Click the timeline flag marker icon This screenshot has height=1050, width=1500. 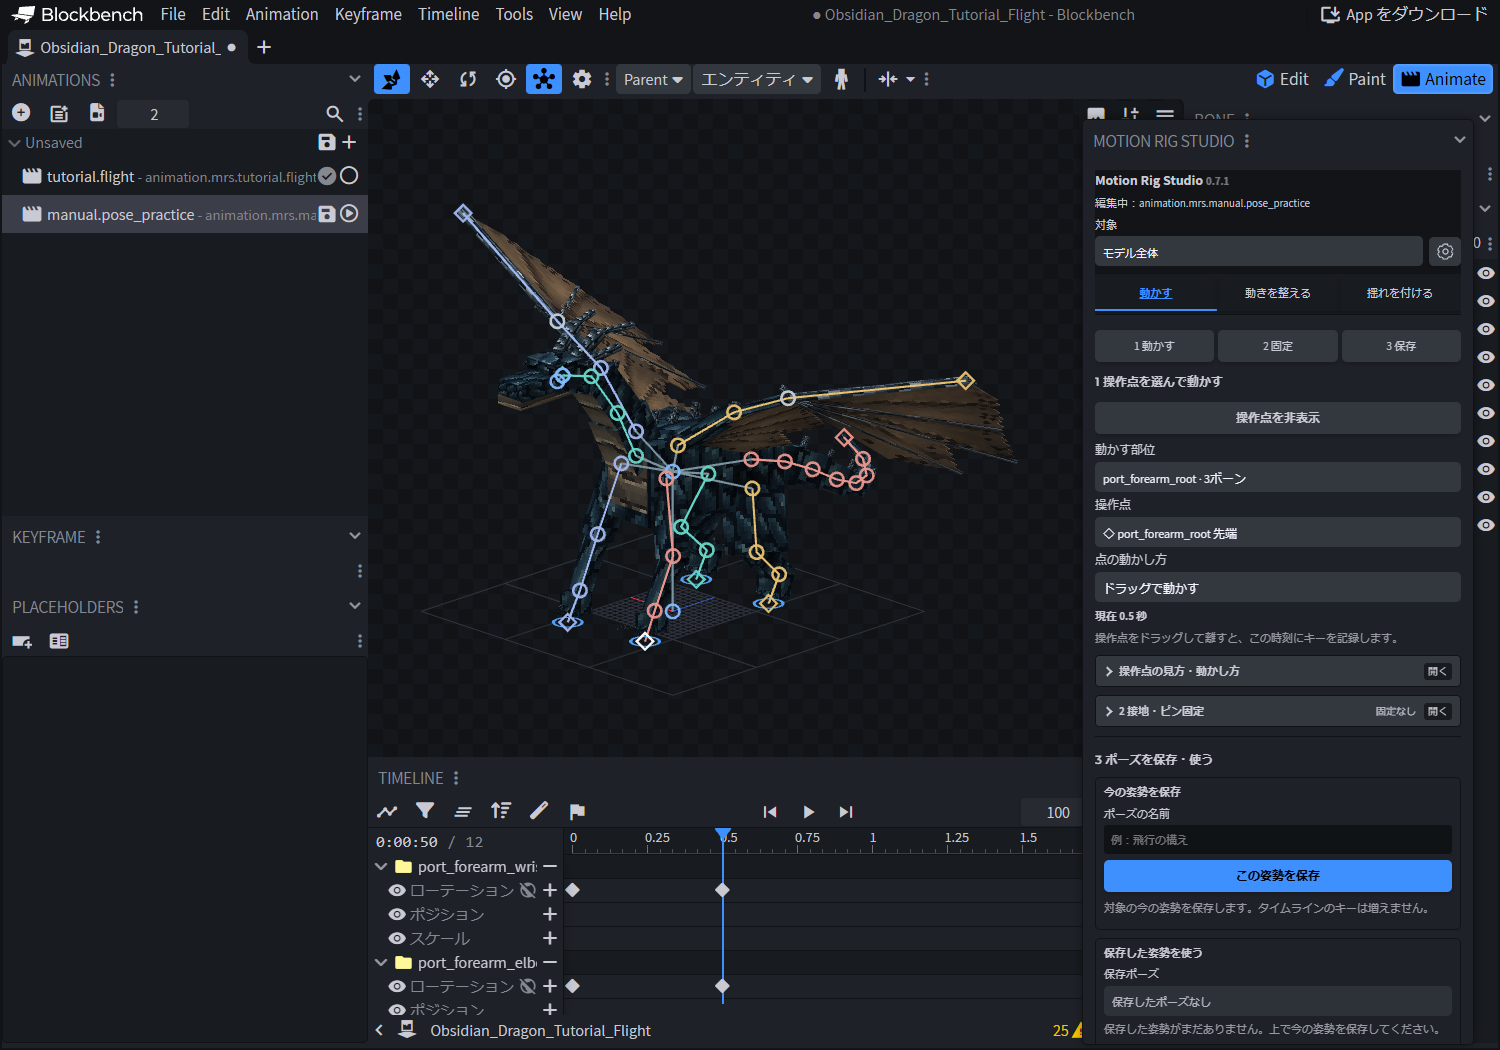point(577,811)
